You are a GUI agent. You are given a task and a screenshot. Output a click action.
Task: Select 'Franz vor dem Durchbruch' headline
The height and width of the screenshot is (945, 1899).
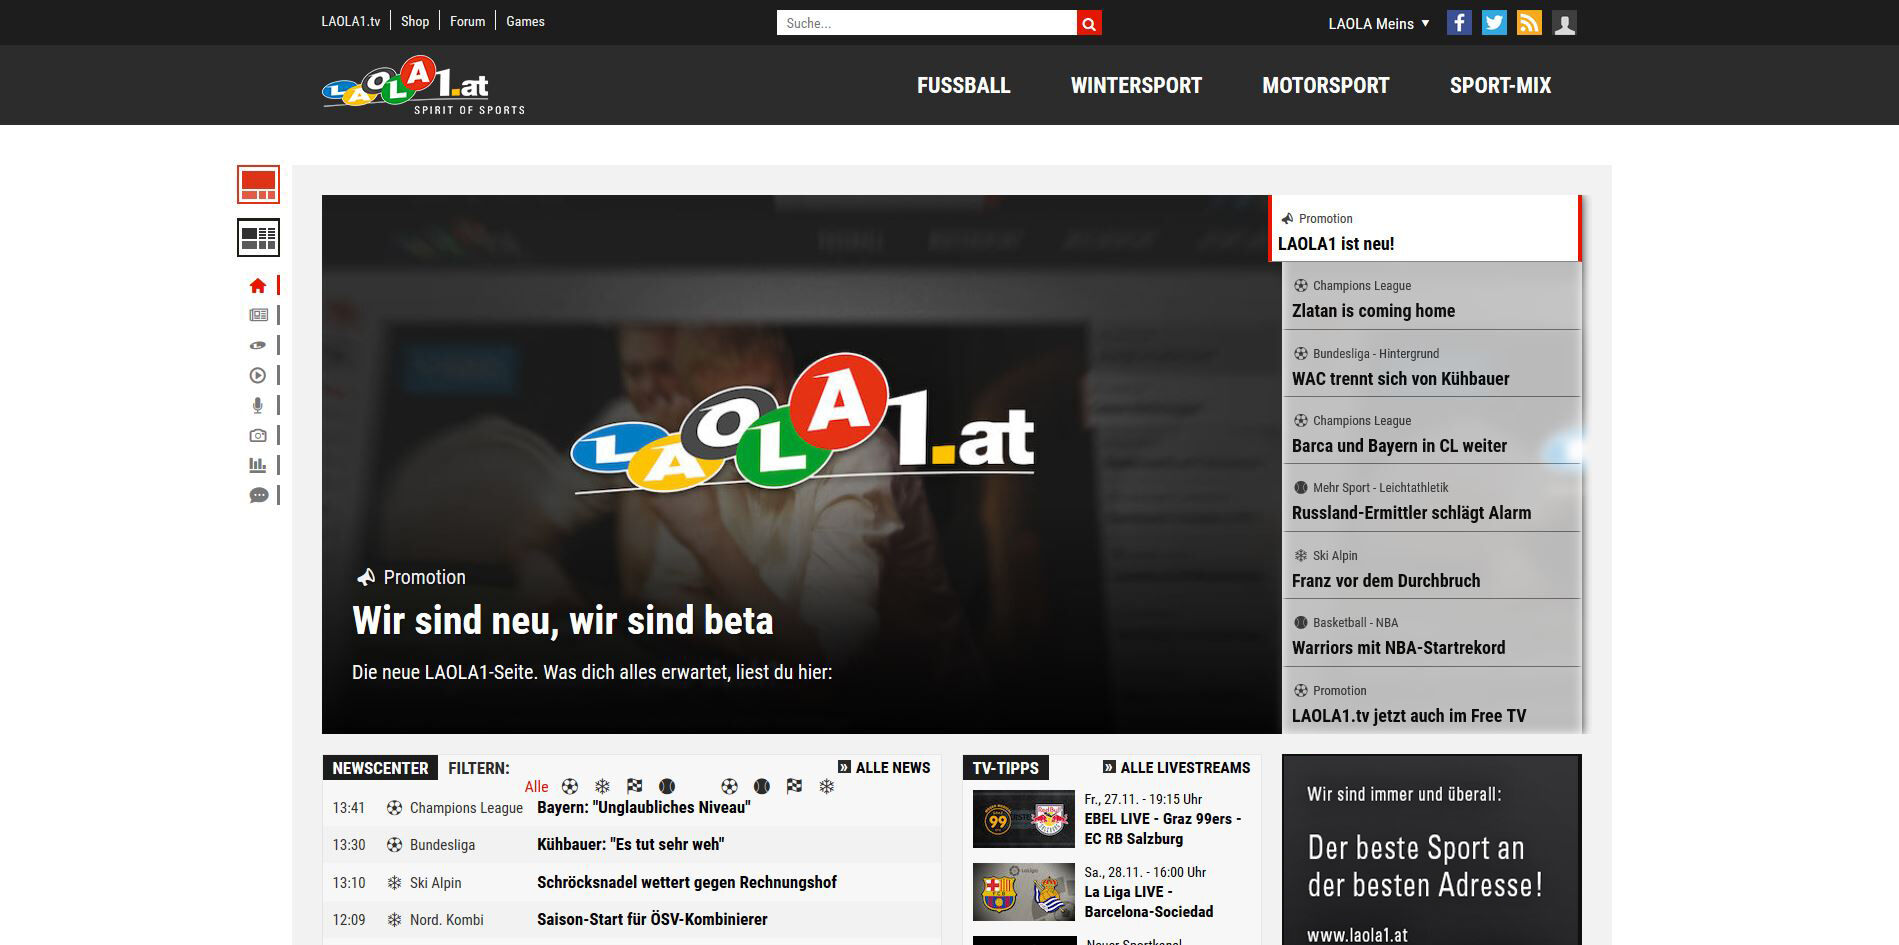pyautogui.click(x=1386, y=581)
